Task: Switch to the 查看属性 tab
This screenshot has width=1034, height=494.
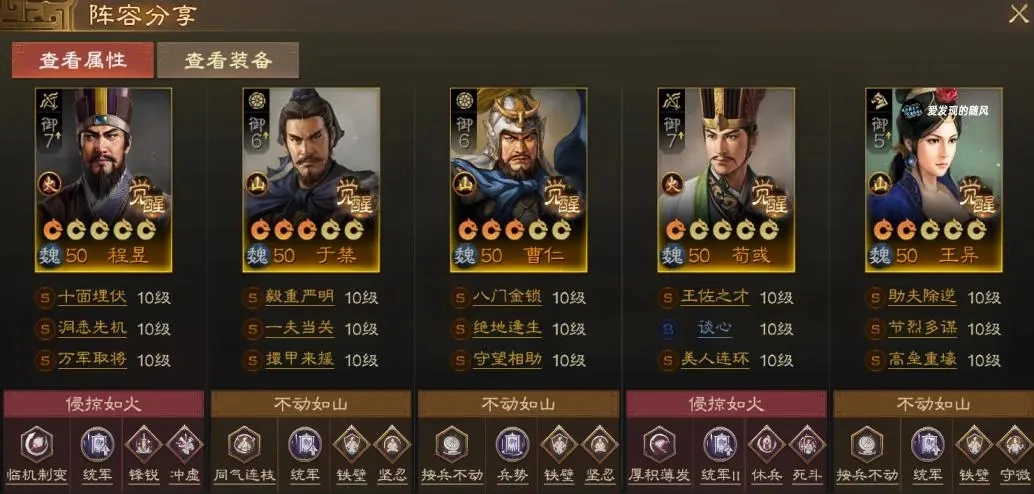Action: tap(82, 61)
